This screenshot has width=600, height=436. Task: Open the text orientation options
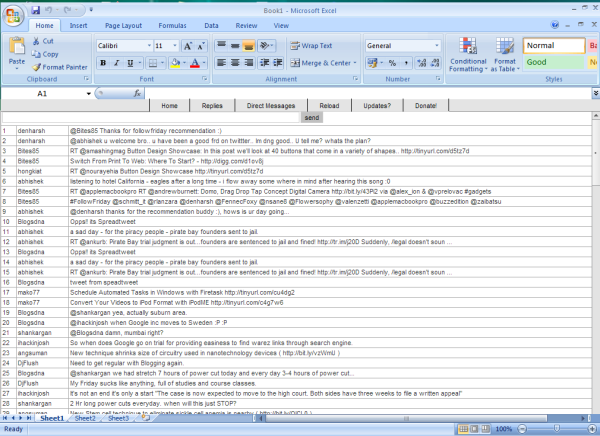266,46
